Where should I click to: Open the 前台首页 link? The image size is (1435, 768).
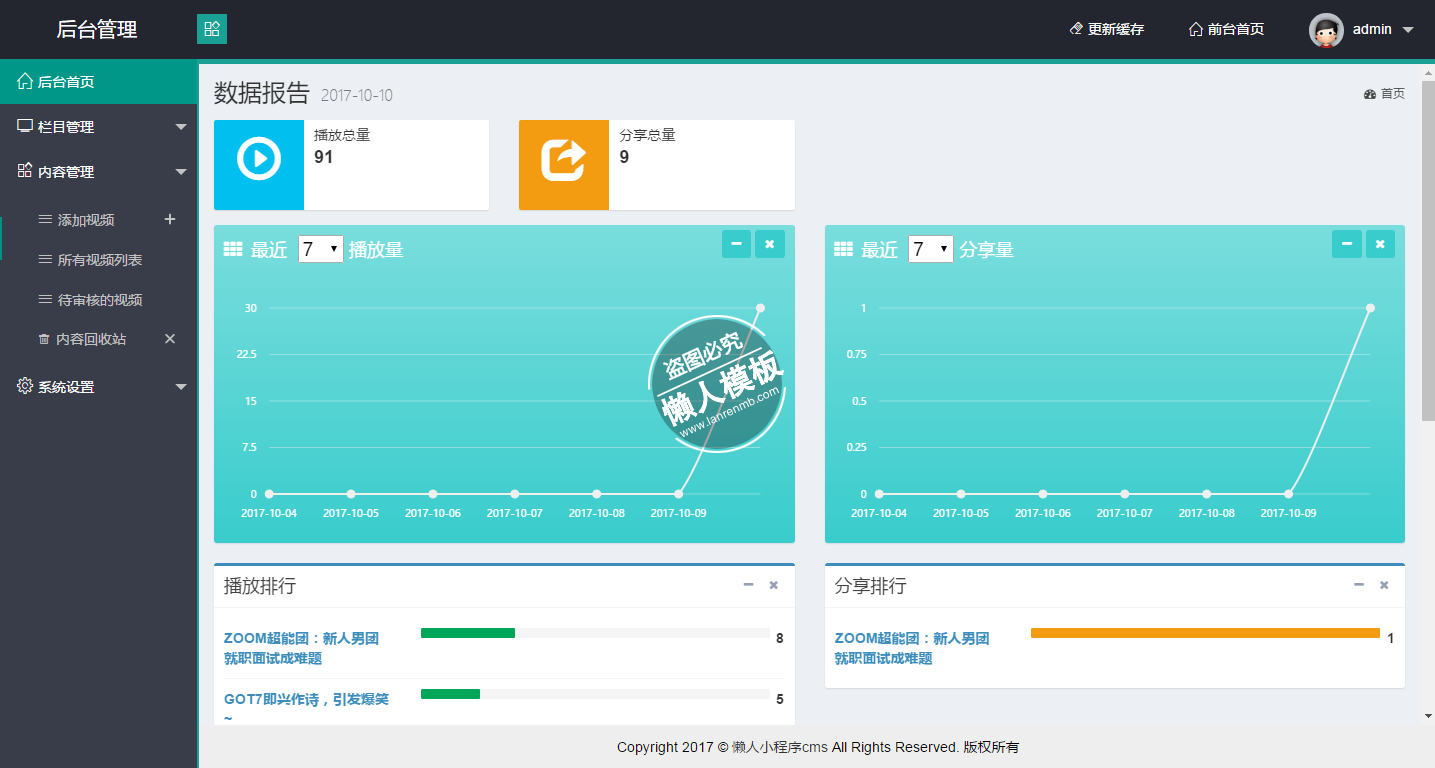(1226, 30)
